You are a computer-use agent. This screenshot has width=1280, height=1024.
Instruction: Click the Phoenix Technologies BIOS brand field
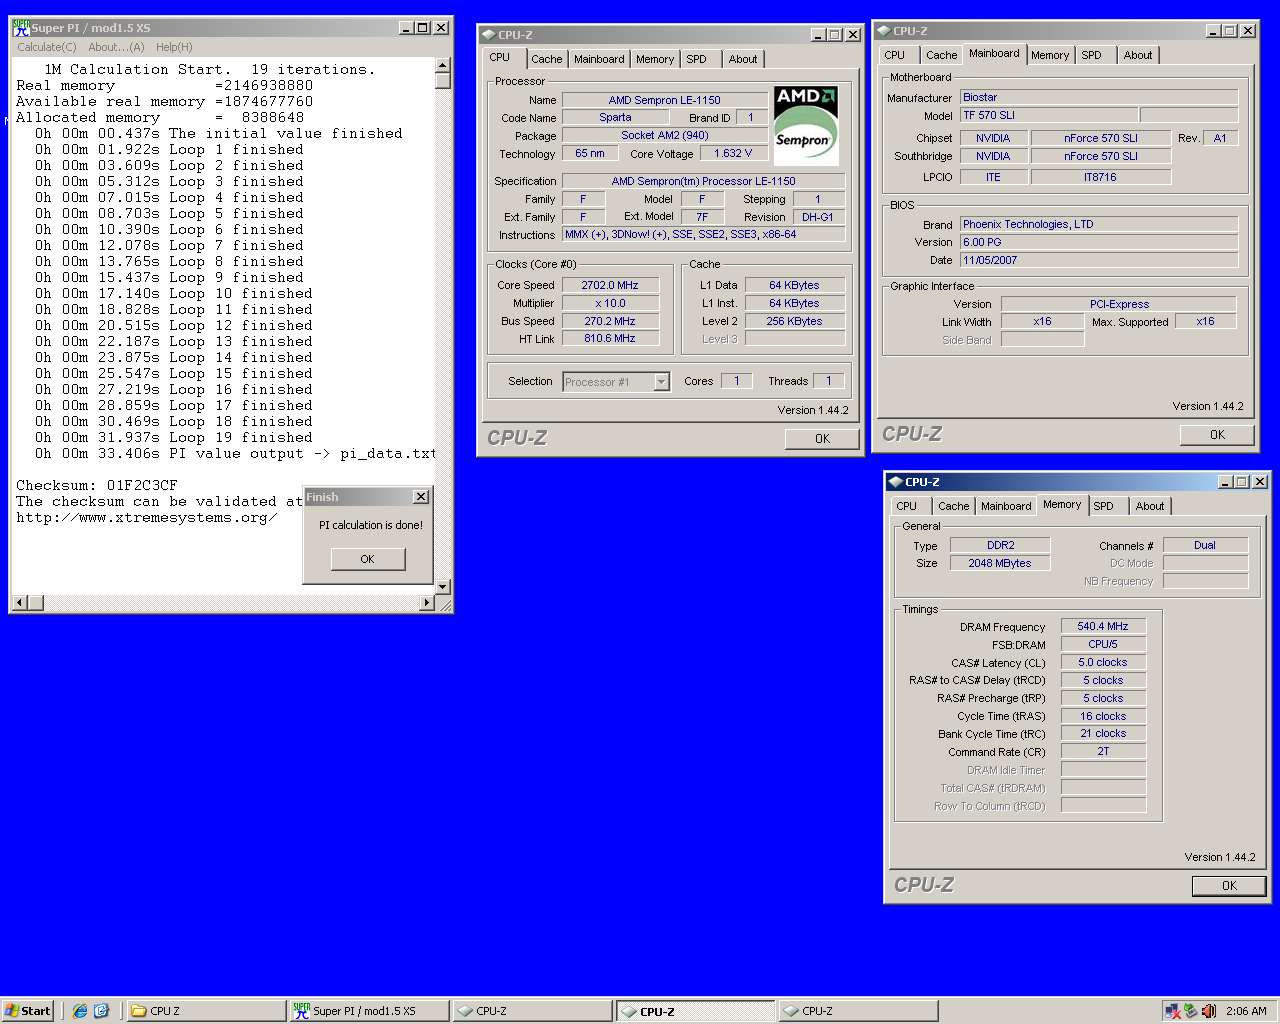(x=1099, y=224)
